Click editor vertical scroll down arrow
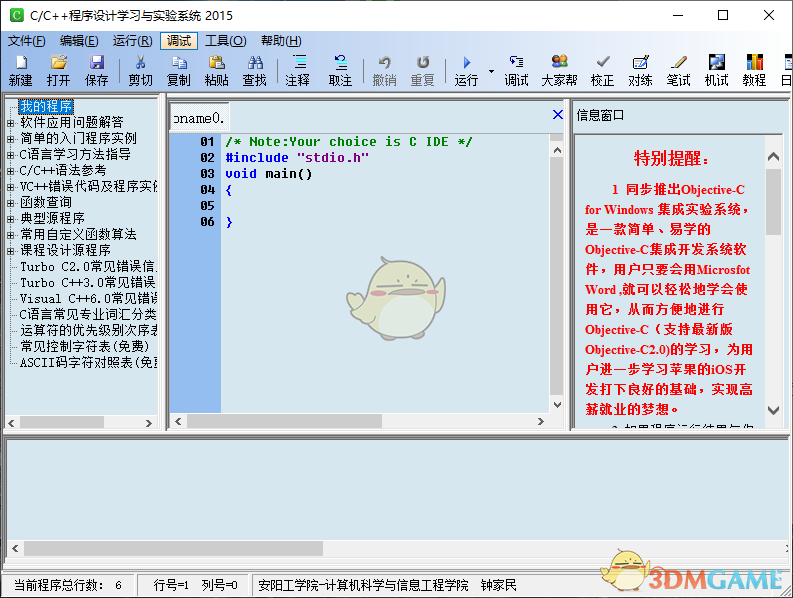This screenshot has height=598, width=793. pyautogui.click(x=557, y=404)
